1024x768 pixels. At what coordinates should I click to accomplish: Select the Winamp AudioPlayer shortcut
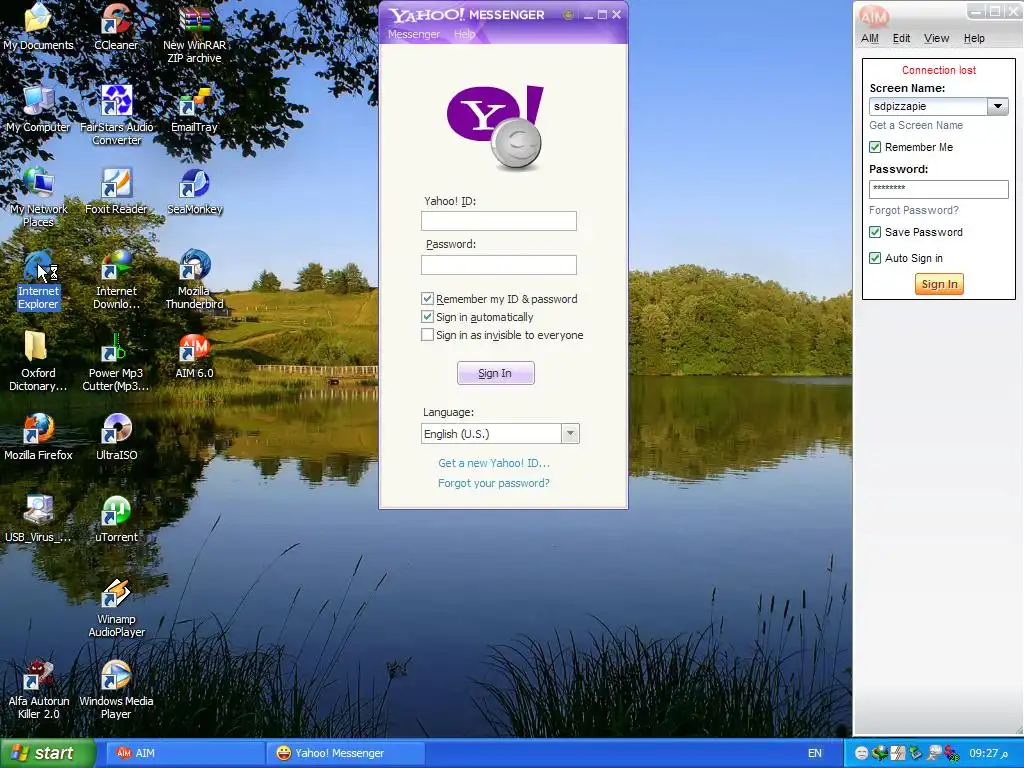point(116,607)
